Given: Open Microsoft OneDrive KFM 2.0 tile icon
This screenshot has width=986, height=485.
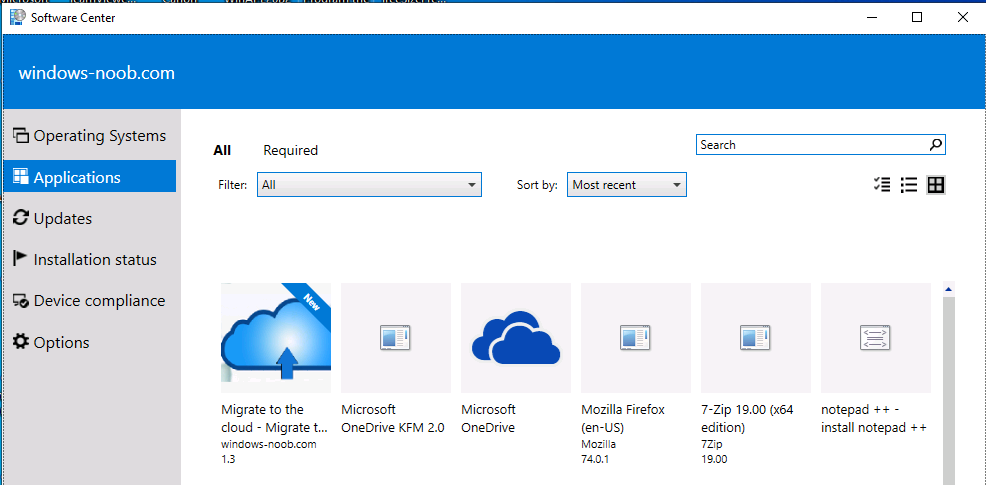Looking at the screenshot, I should [x=396, y=338].
